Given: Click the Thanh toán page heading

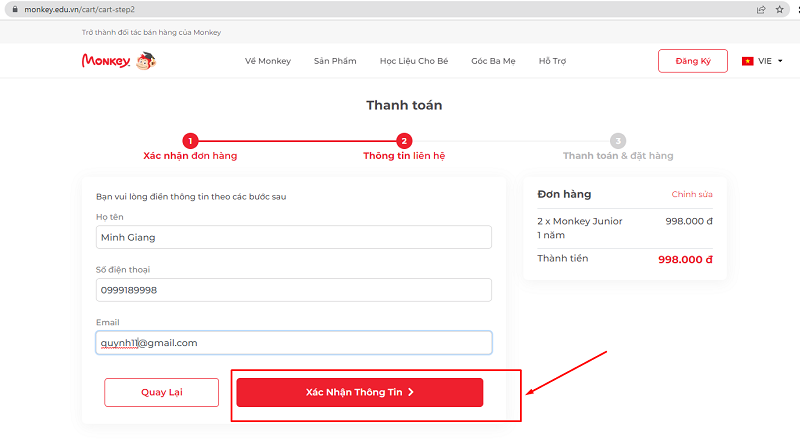Looking at the screenshot, I should (x=404, y=105).
